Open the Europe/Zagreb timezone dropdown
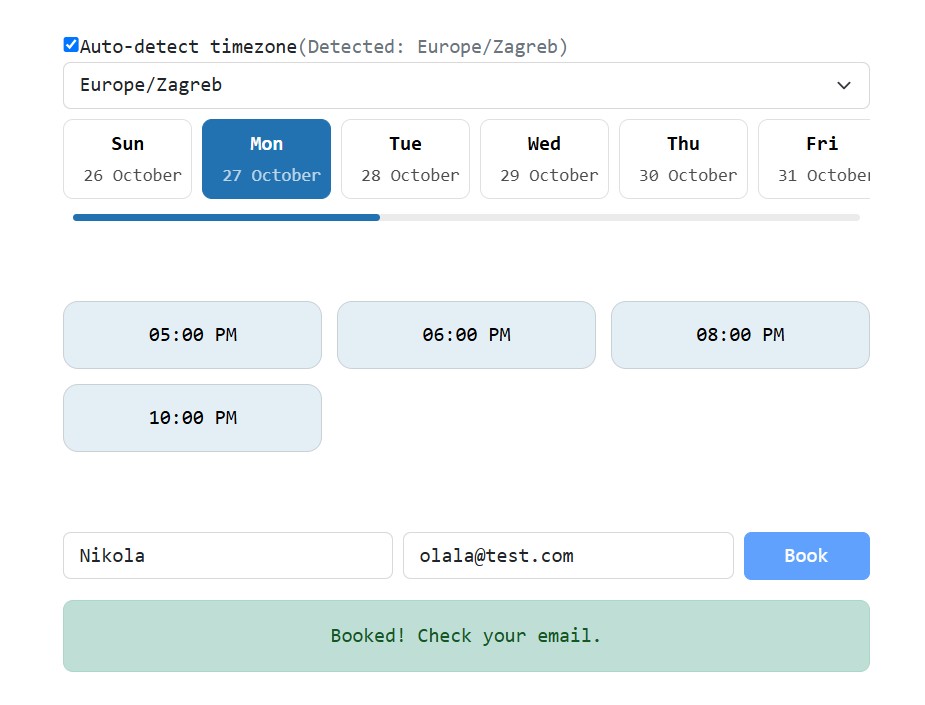Screen dimensions: 925x705 pyautogui.click(x=466, y=85)
